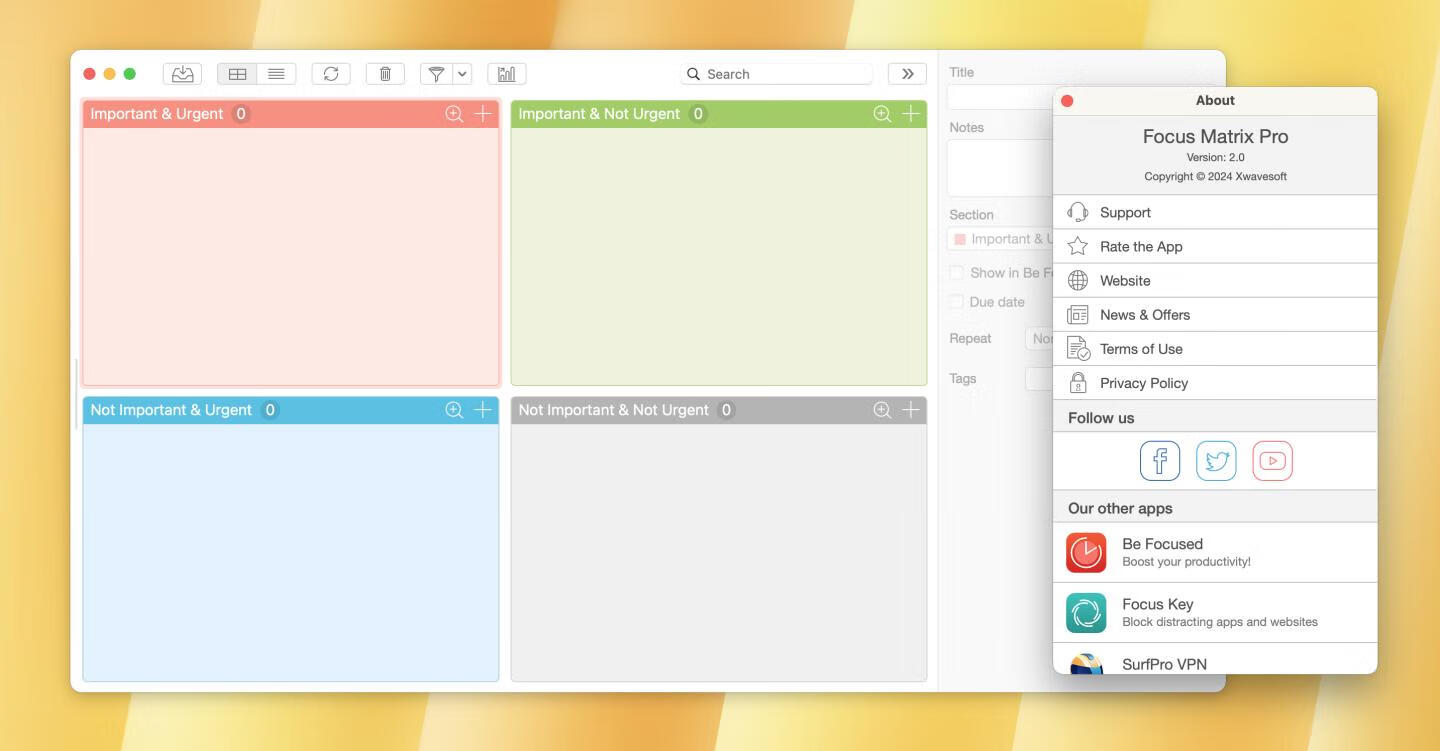This screenshot has height=751, width=1440.
Task: Open the YouTube follow icon
Action: click(1272, 461)
